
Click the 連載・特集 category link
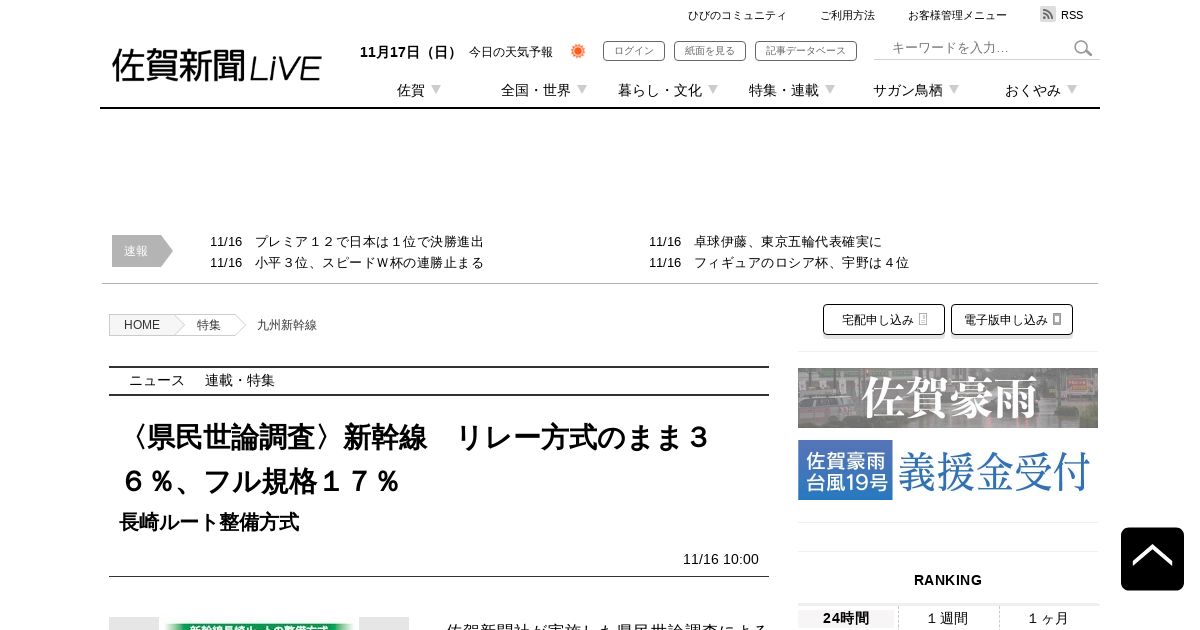click(240, 381)
